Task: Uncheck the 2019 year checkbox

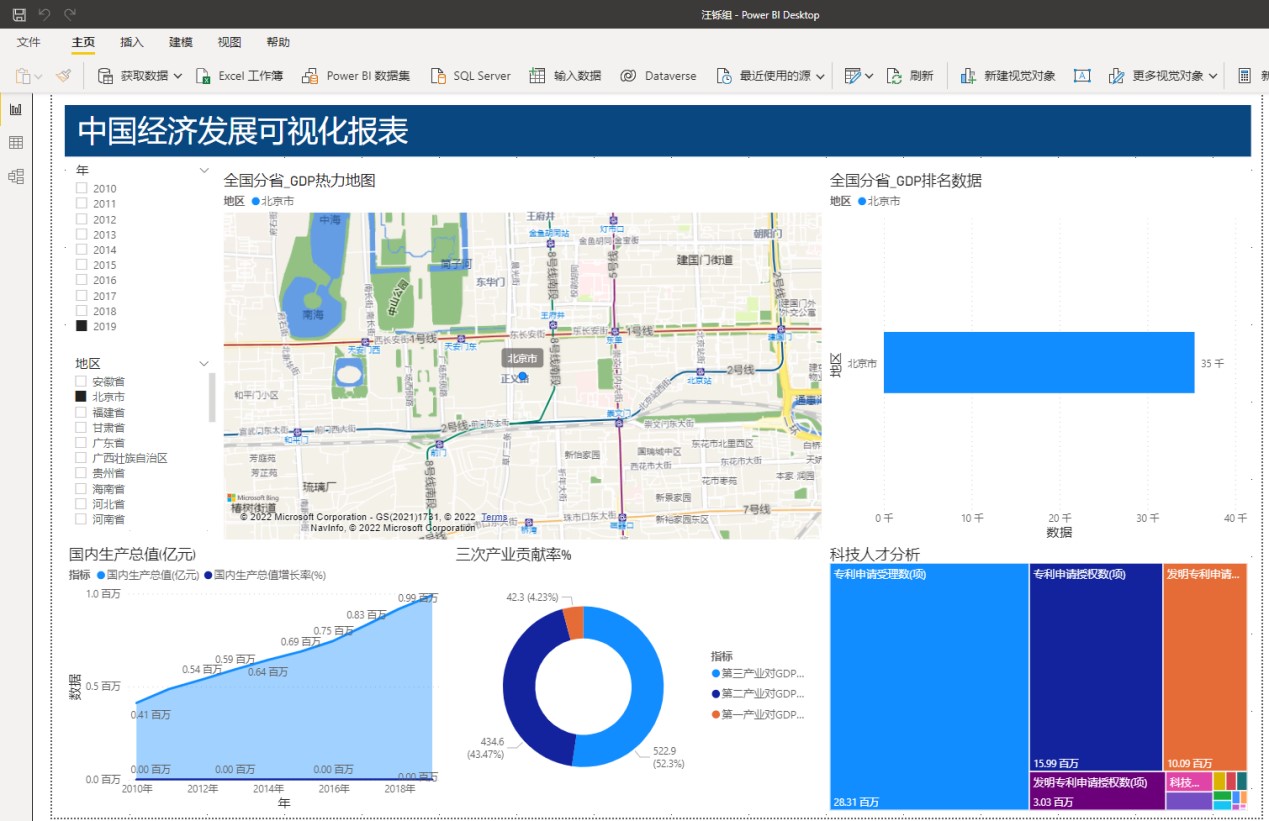Action: click(82, 326)
